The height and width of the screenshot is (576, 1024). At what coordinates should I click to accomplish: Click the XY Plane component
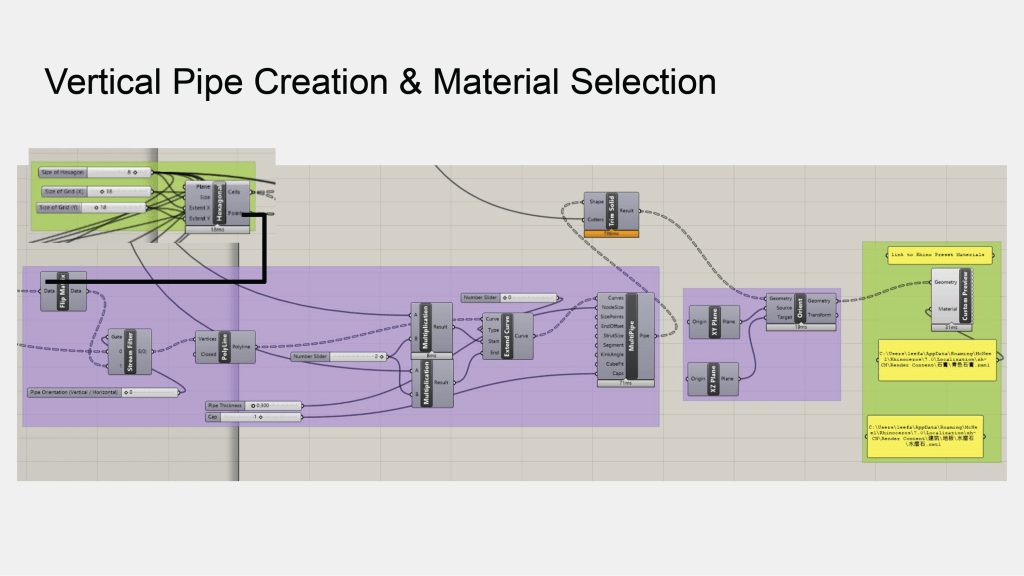click(x=715, y=321)
